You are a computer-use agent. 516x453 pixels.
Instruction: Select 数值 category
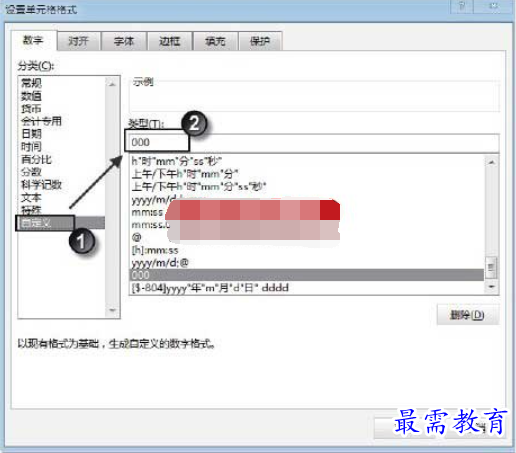click(31, 96)
